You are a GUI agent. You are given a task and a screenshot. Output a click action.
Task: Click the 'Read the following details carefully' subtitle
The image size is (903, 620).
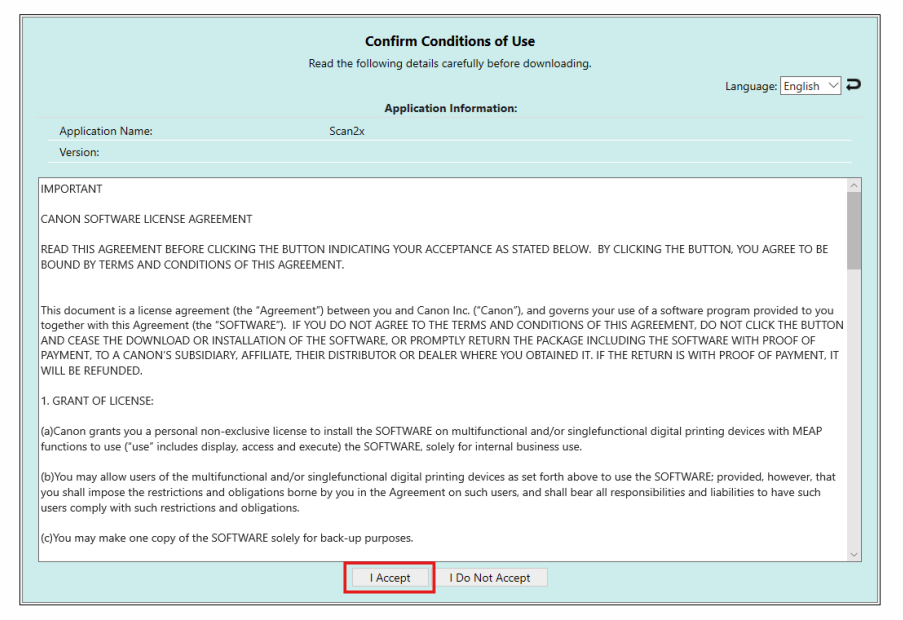pos(450,63)
